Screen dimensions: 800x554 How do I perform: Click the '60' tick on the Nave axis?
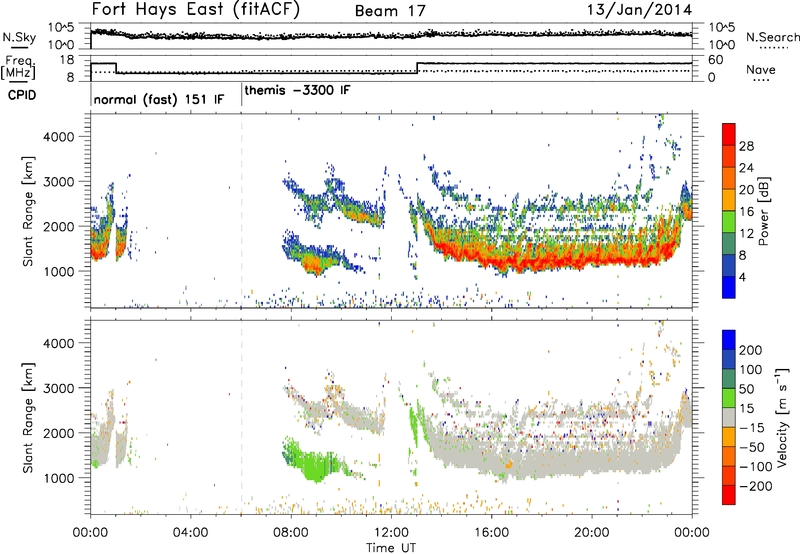point(715,60)
